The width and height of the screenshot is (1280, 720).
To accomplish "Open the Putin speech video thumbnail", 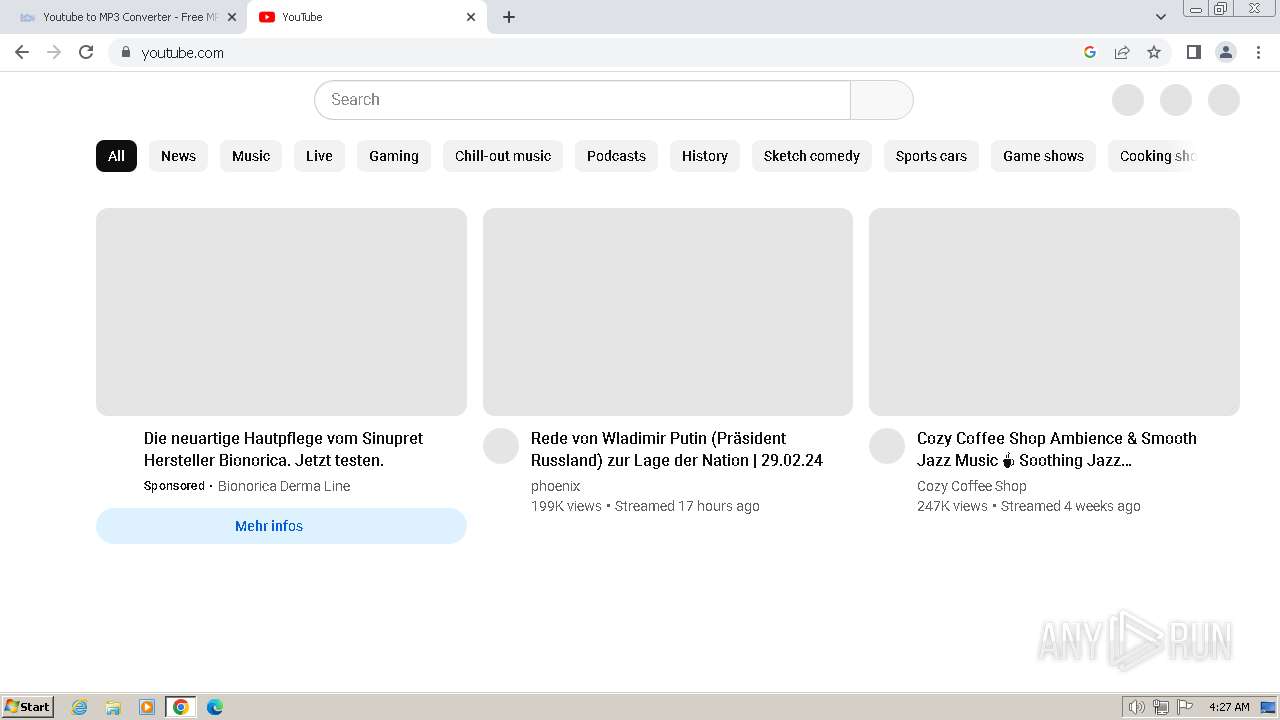I will coord(668,312).
